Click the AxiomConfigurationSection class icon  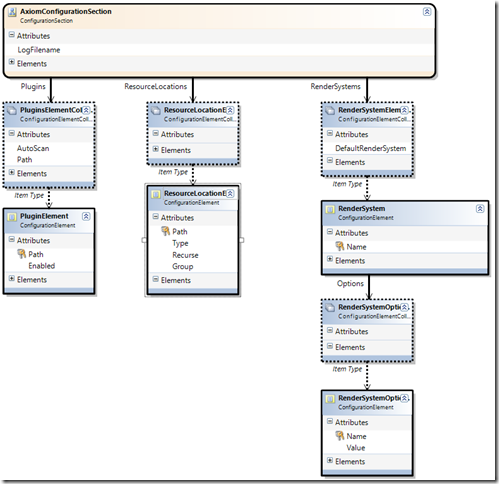[13, 12]
